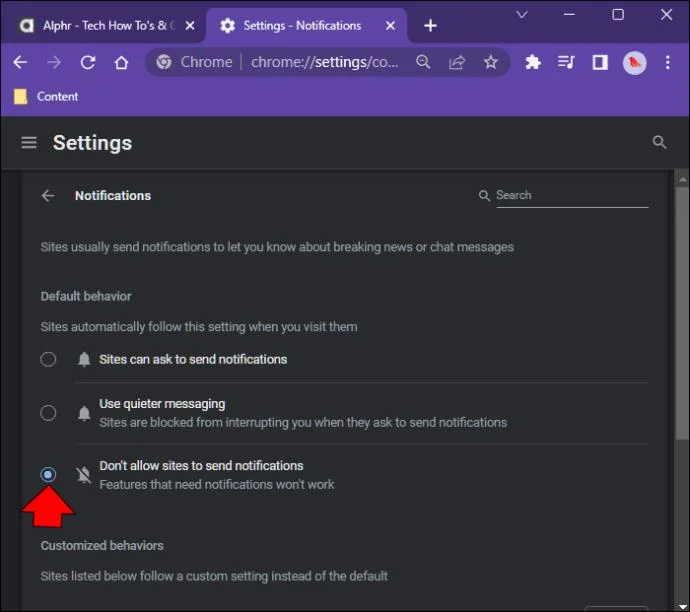Select Sites can ask to send notifications
Viewport: 690px width, 612px height.
tap(48, 359)
